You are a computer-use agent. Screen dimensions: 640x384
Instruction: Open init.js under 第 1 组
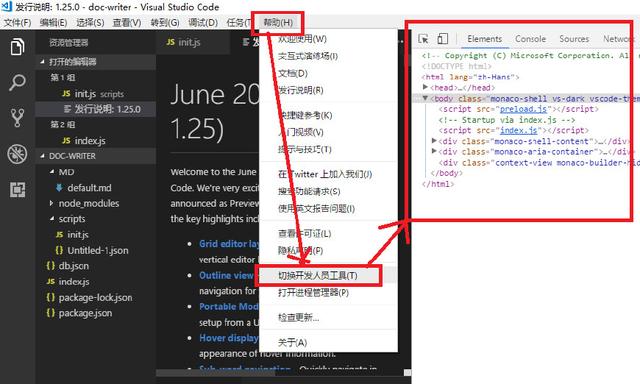tap(96, 93)
